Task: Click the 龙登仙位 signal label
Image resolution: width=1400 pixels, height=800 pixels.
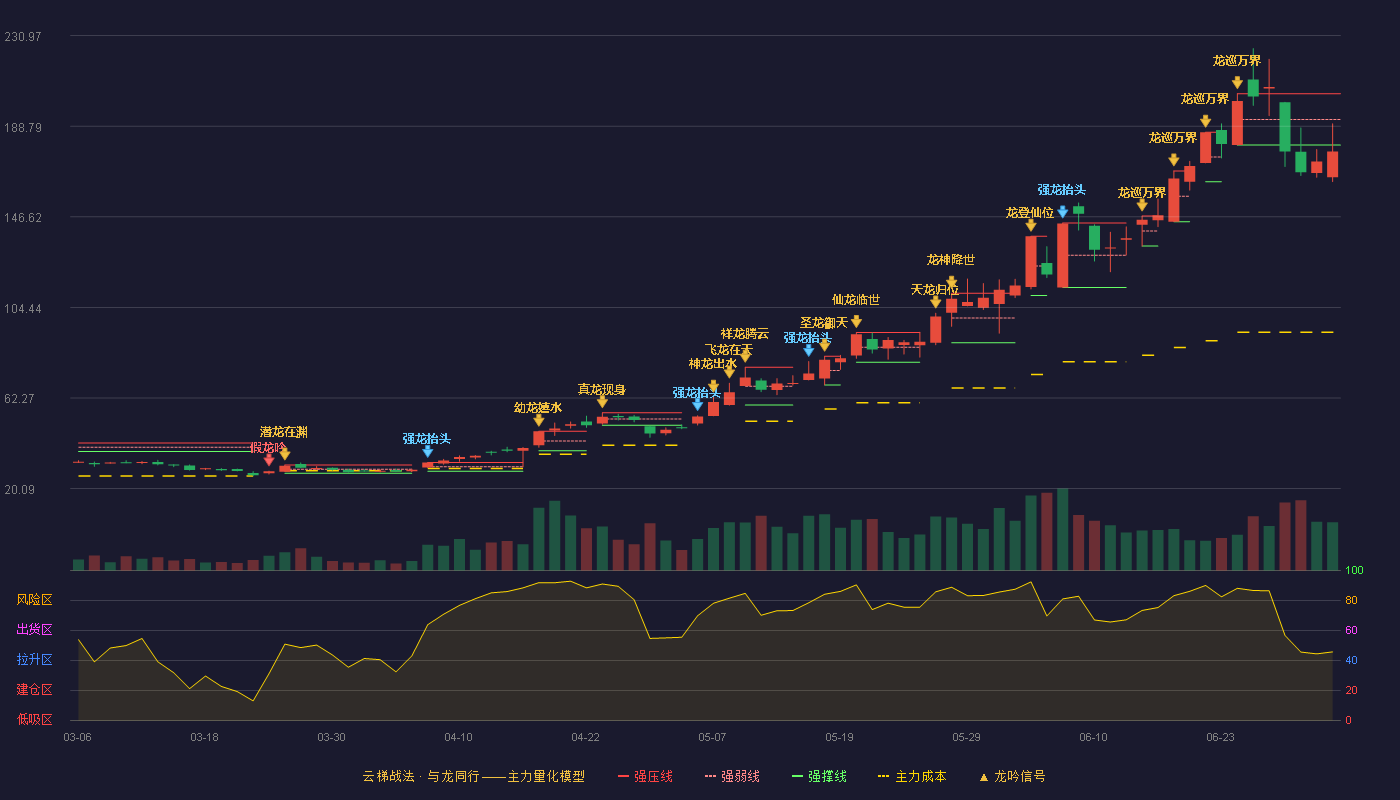Action: 1030,212
